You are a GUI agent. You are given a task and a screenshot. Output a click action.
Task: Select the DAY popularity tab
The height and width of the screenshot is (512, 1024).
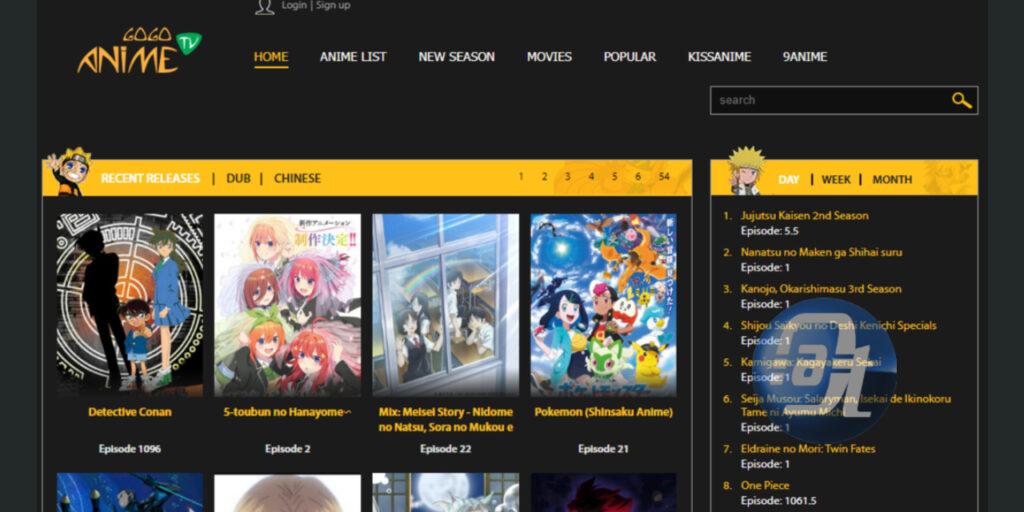[788, 180]
